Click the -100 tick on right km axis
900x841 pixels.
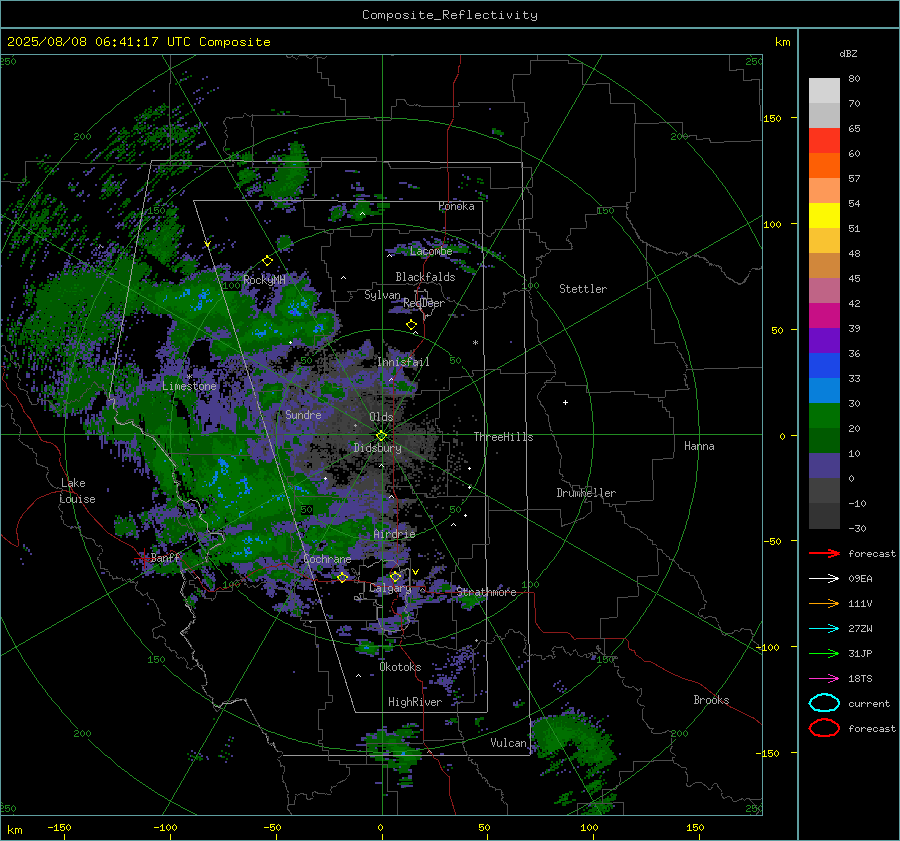coord(767,647)
